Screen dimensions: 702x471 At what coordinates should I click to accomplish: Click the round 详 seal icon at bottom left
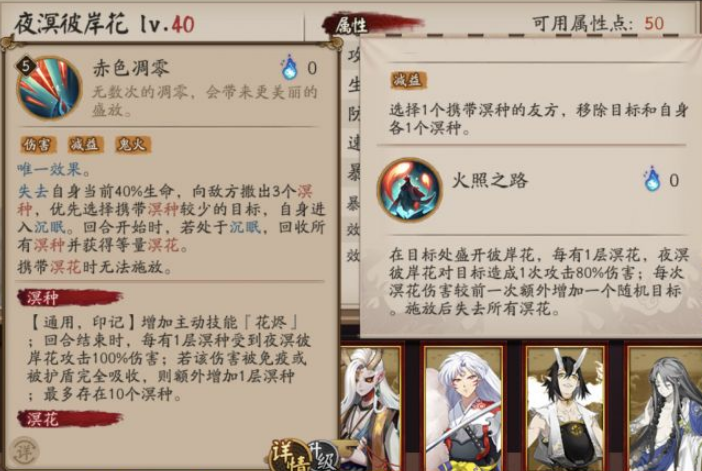tap(24, 452)
